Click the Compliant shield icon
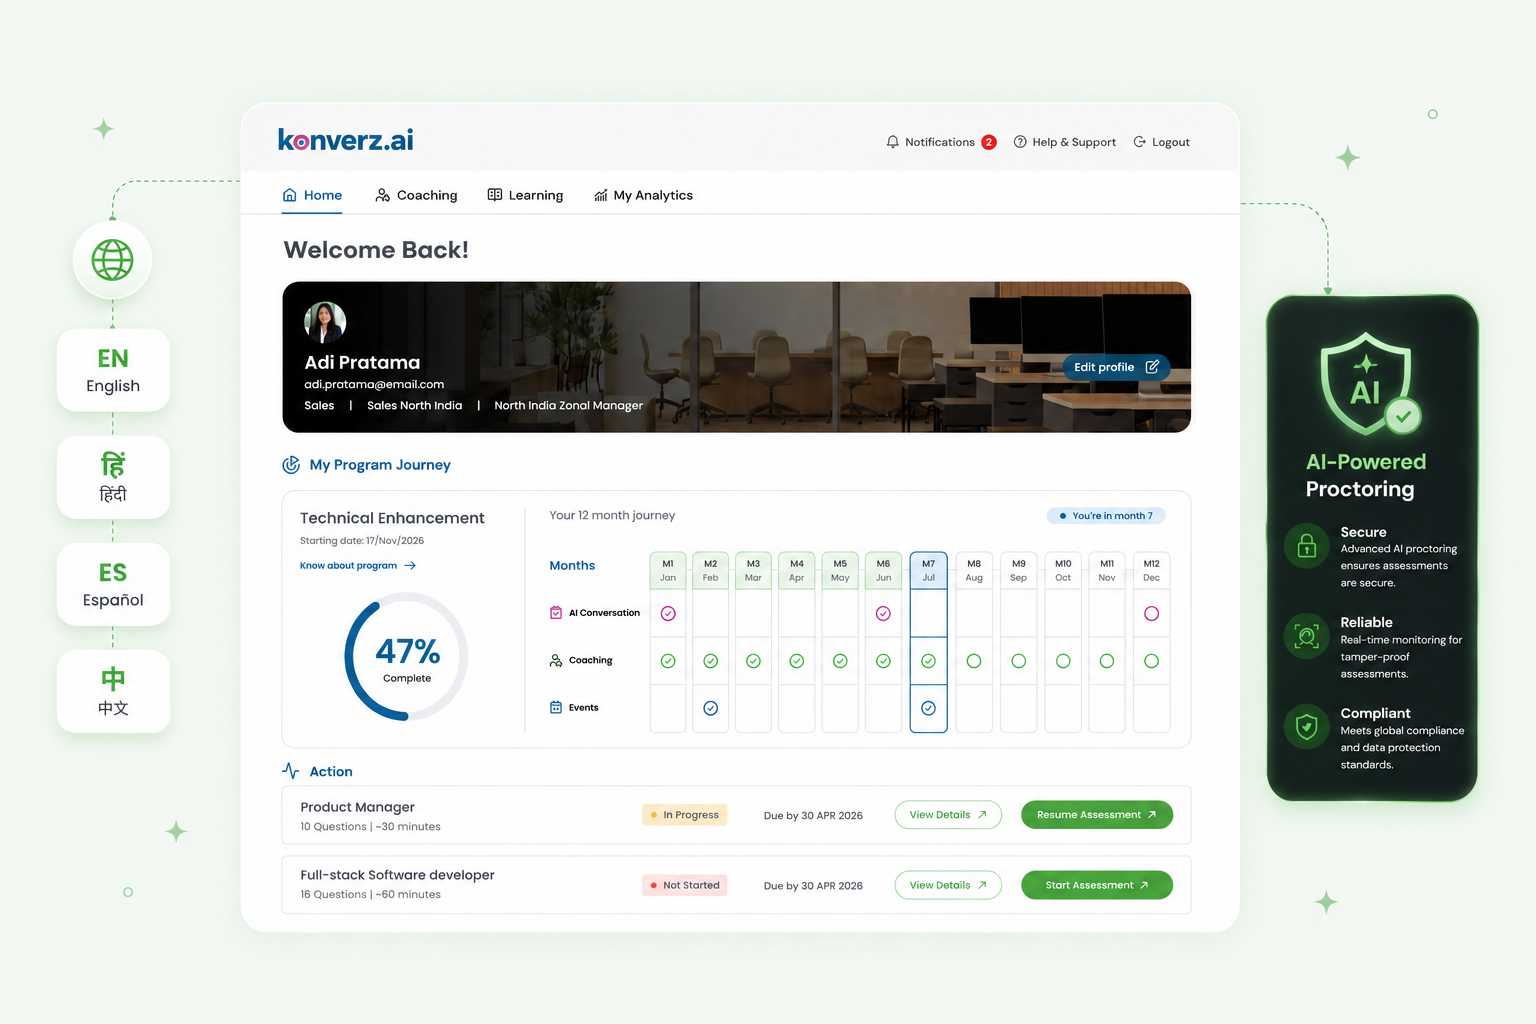 [x=1306, y=727]
